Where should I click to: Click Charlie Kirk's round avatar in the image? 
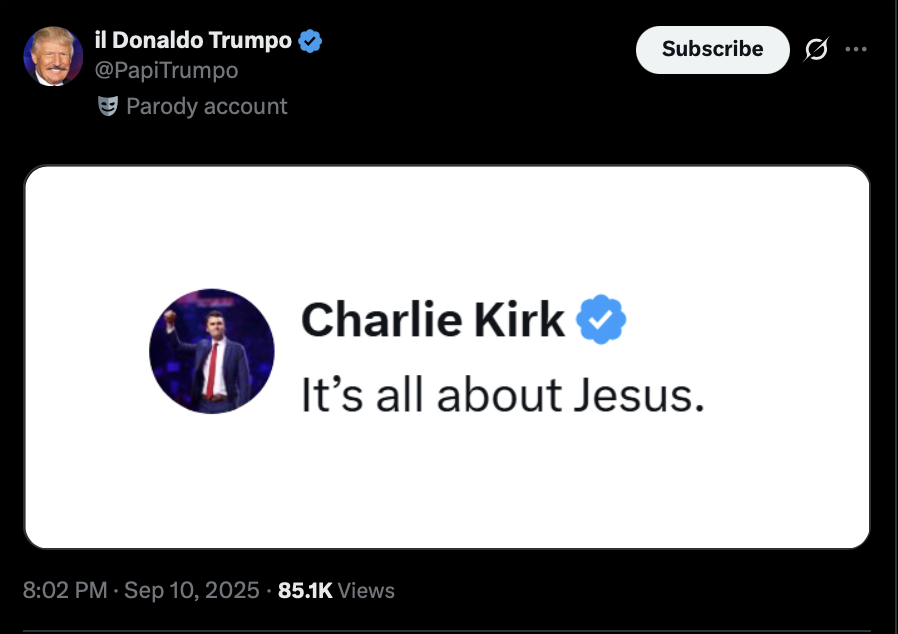[x=212, y=351]
